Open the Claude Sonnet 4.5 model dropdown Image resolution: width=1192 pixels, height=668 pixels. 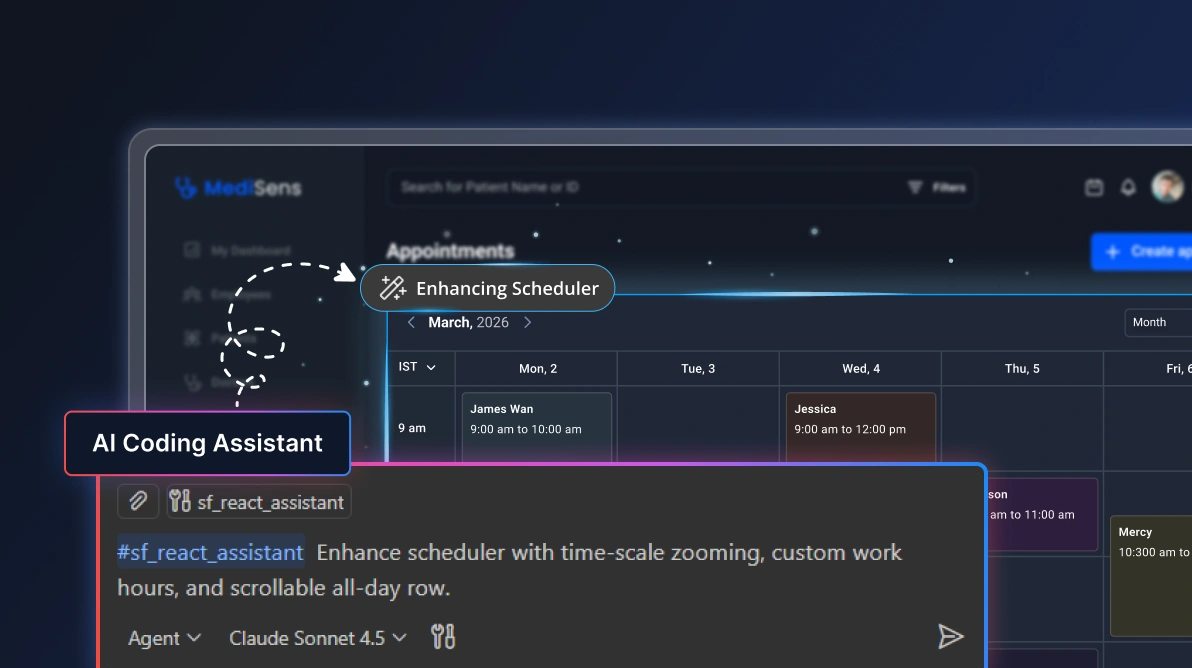click(x=318, y=638)
